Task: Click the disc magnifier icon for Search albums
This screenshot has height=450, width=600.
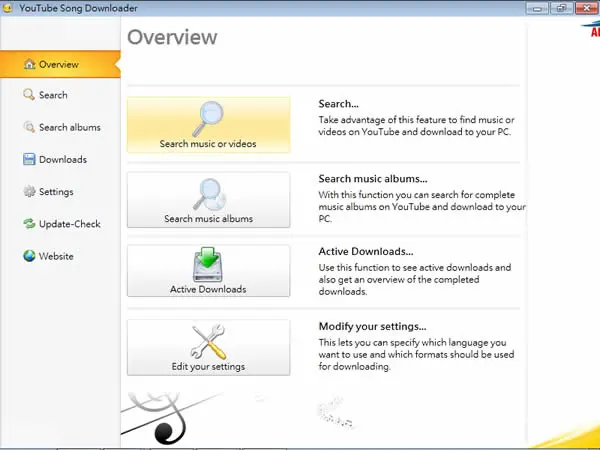Action: click(x=29, y=127)
